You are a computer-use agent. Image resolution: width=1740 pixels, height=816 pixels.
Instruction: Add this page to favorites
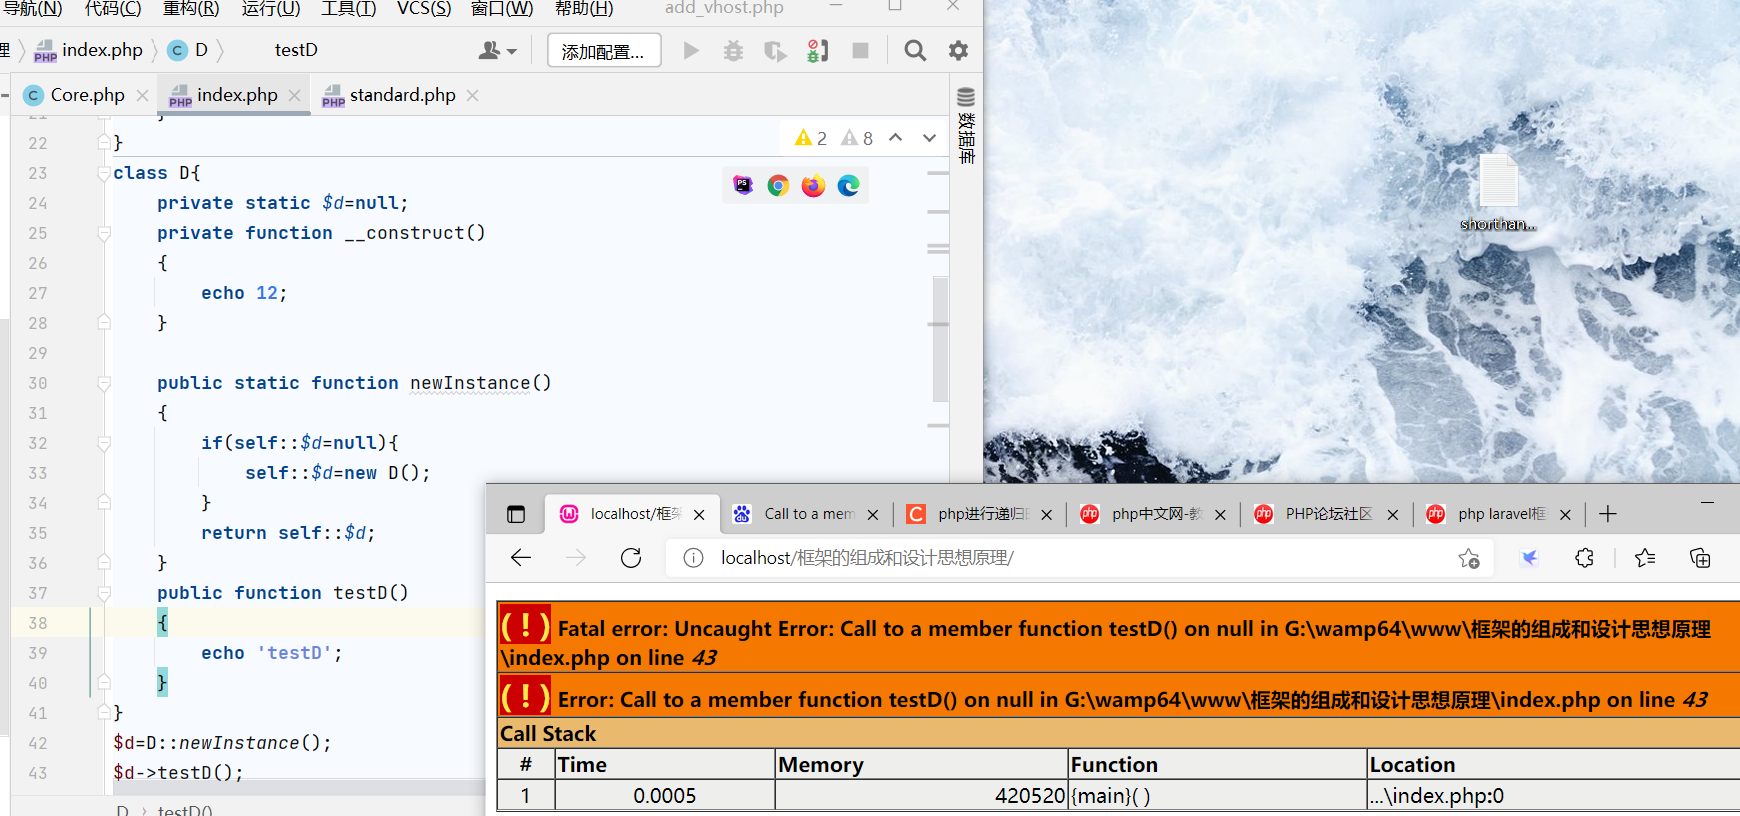click(1469, 558)
